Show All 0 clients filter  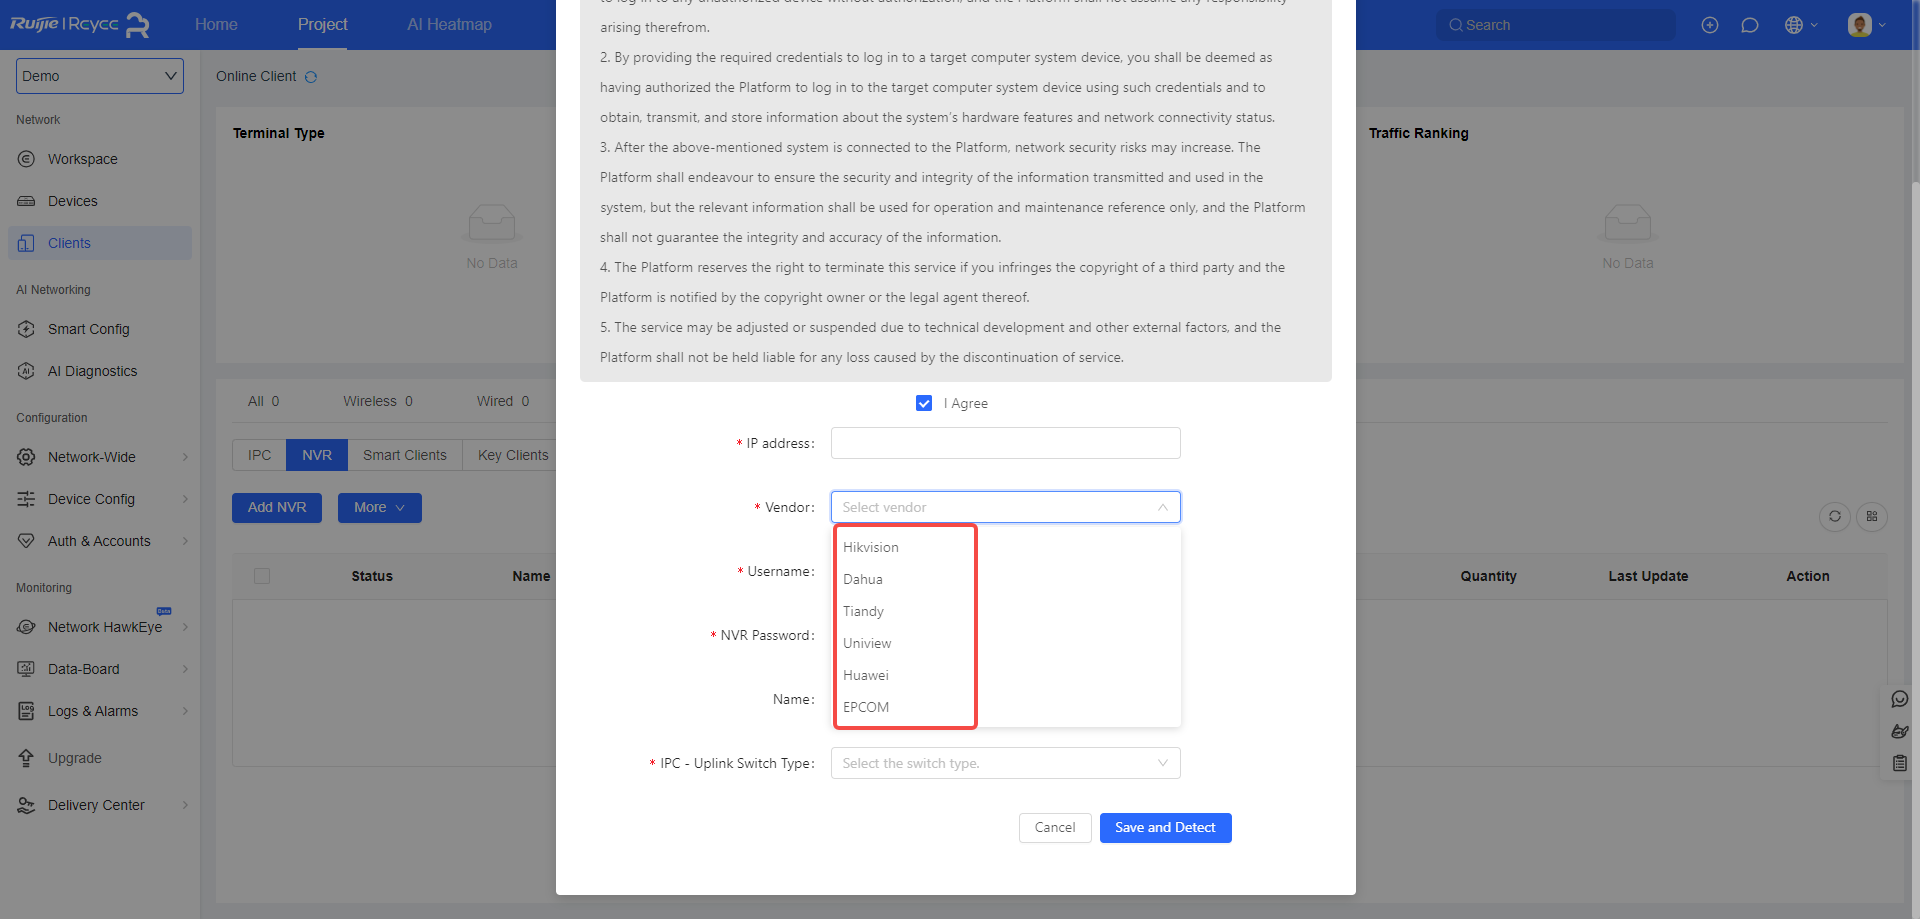click(264, 401)
